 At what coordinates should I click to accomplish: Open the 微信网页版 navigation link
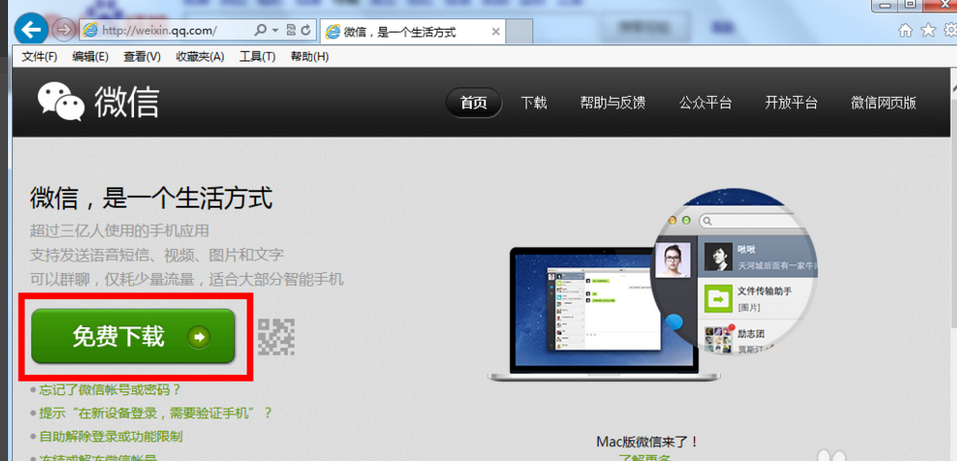(x=884, y=103)
